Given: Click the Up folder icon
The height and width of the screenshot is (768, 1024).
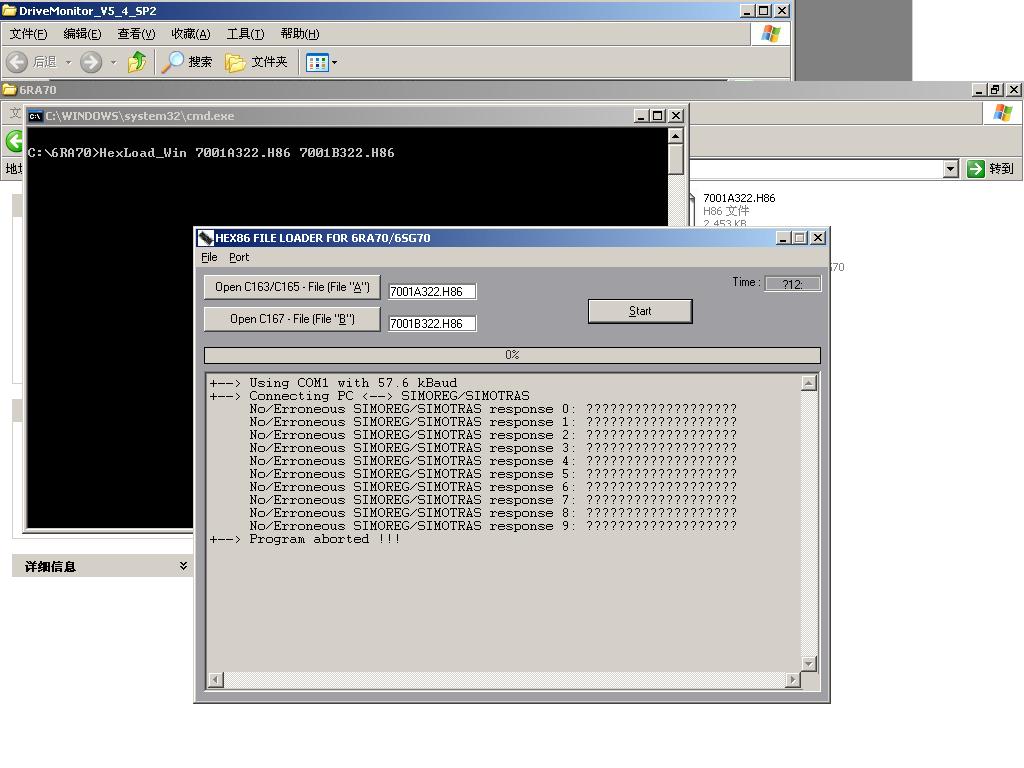Looking at the screenshot, I should [137, 62].
